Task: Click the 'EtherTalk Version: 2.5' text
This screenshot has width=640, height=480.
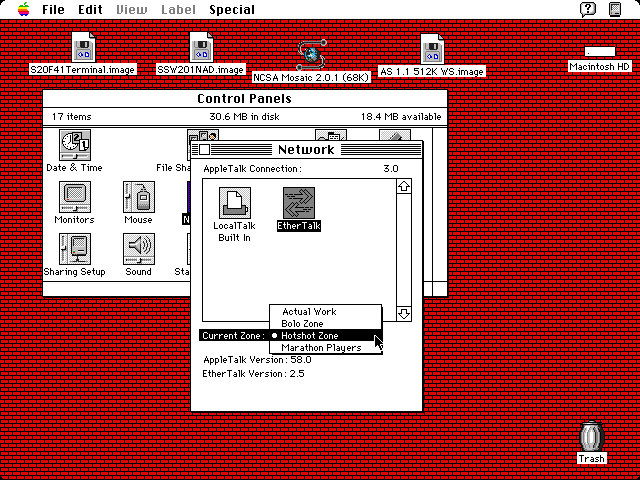Action: point(253,374)
